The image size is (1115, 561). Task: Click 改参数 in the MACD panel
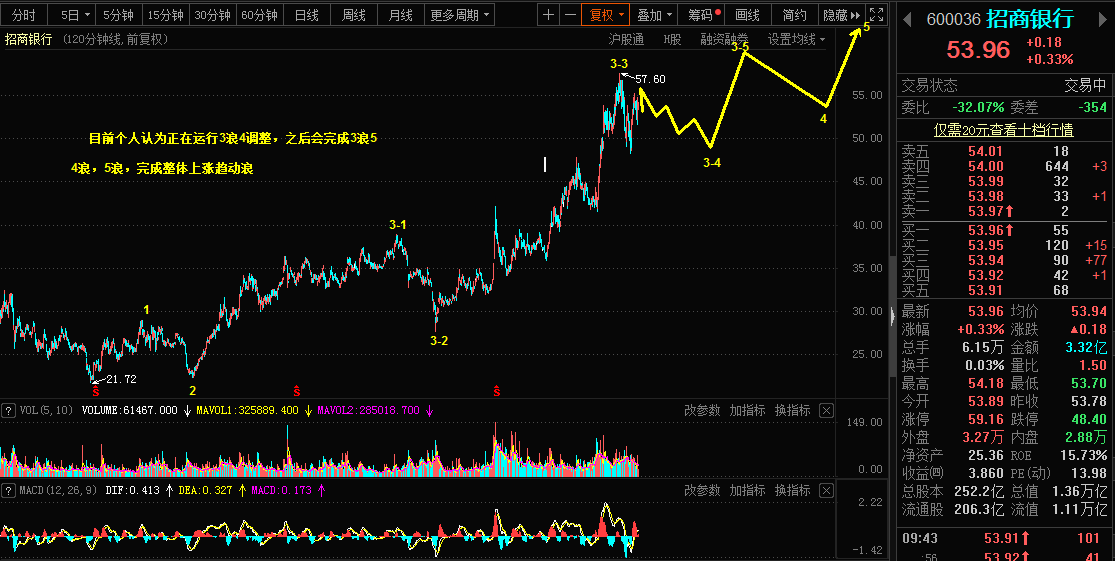pyautogui.click(x=702, y=490)
